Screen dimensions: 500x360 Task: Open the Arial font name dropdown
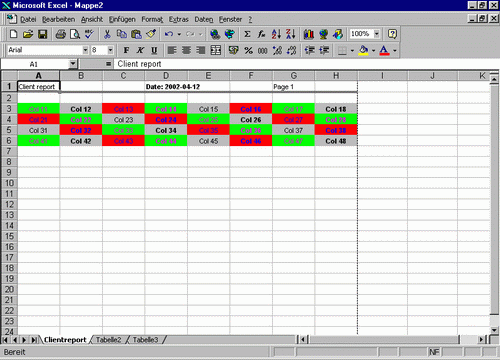[x=85, y=50]
